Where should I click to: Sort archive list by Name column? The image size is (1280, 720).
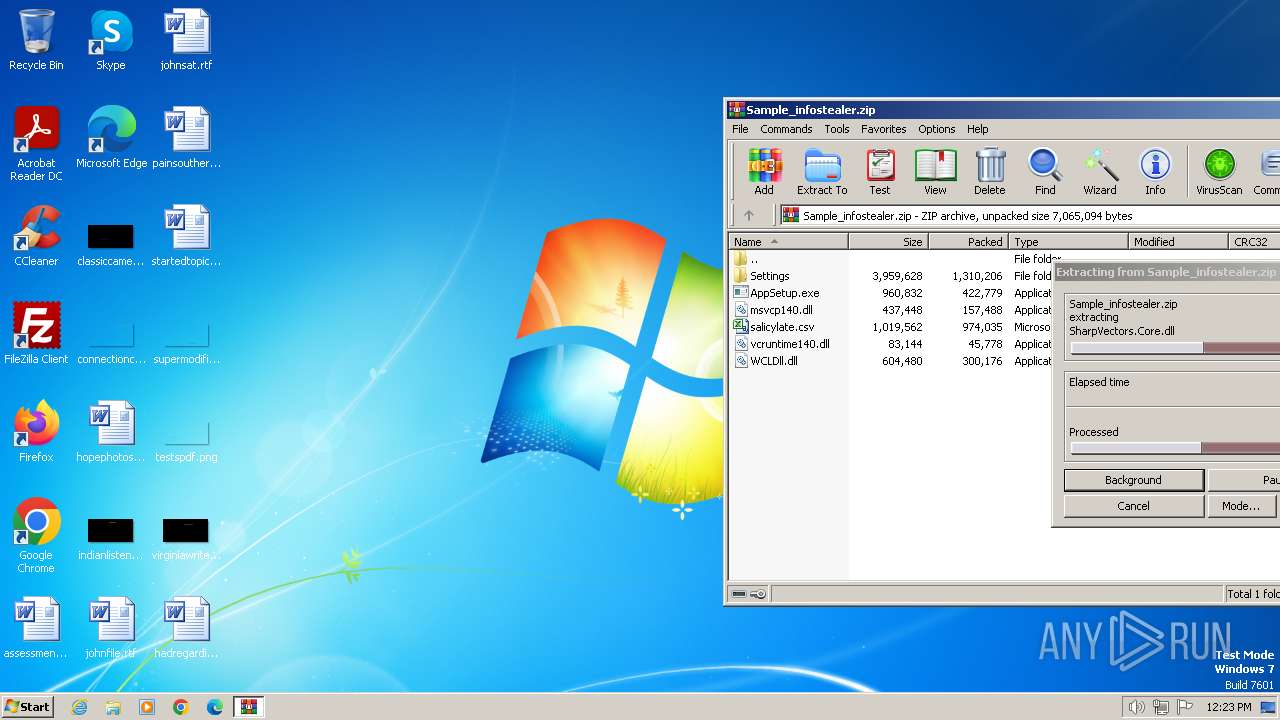[x=788, y=242]
